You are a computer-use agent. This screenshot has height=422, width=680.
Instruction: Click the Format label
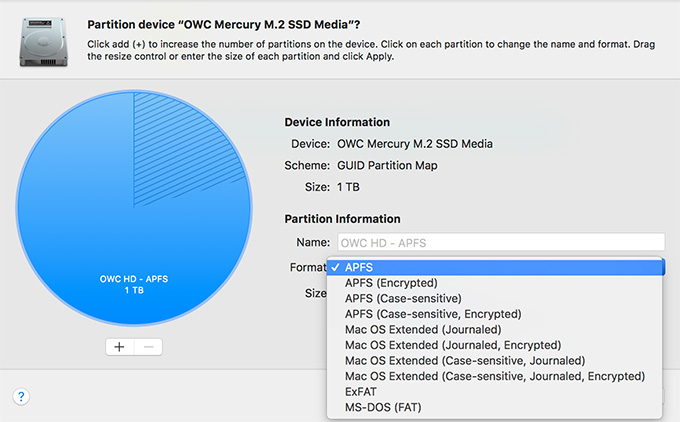(x=308, y=267)
